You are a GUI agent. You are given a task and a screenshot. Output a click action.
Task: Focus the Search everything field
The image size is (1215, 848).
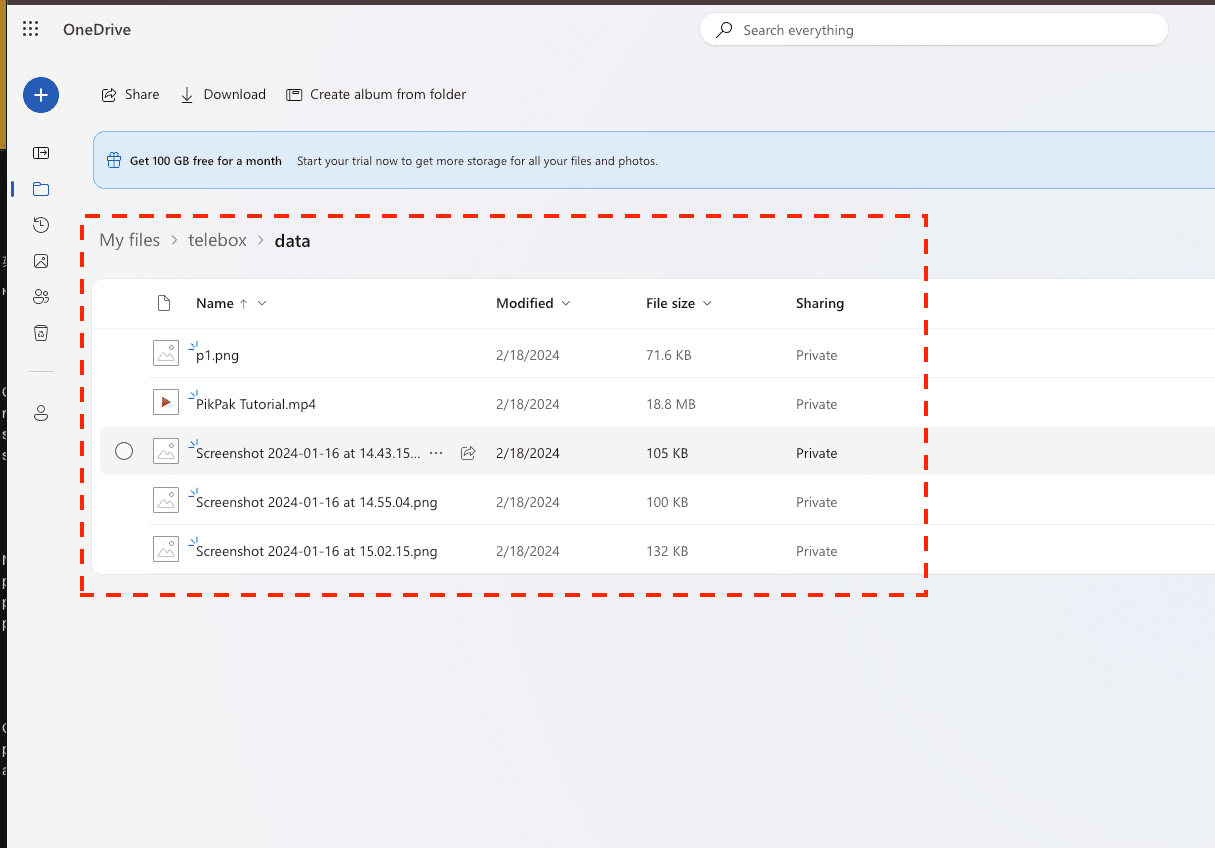click(x=934, y=30)
